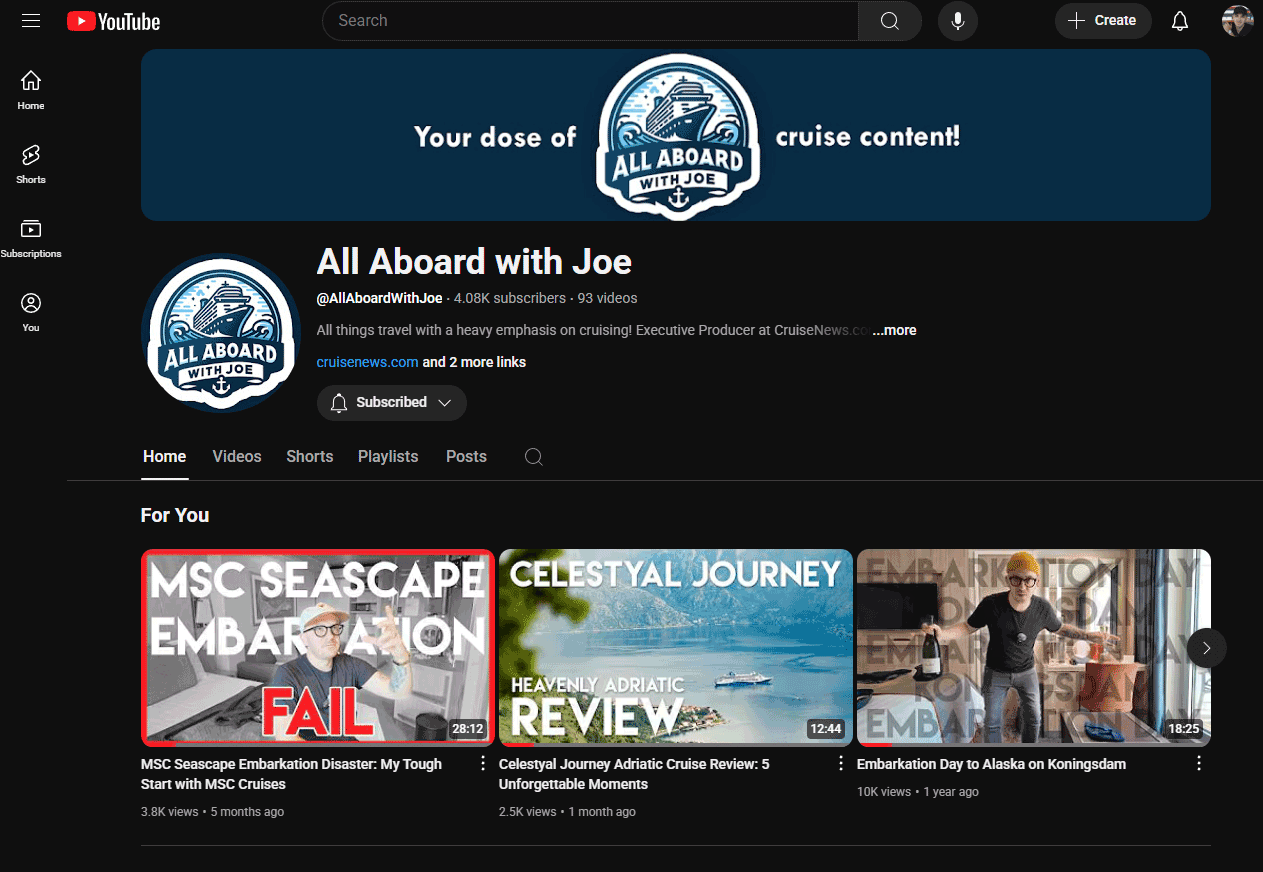Screen dimensions: 1263x872
Task: Click the search magnifier button
Action: (x=888, y=20)
